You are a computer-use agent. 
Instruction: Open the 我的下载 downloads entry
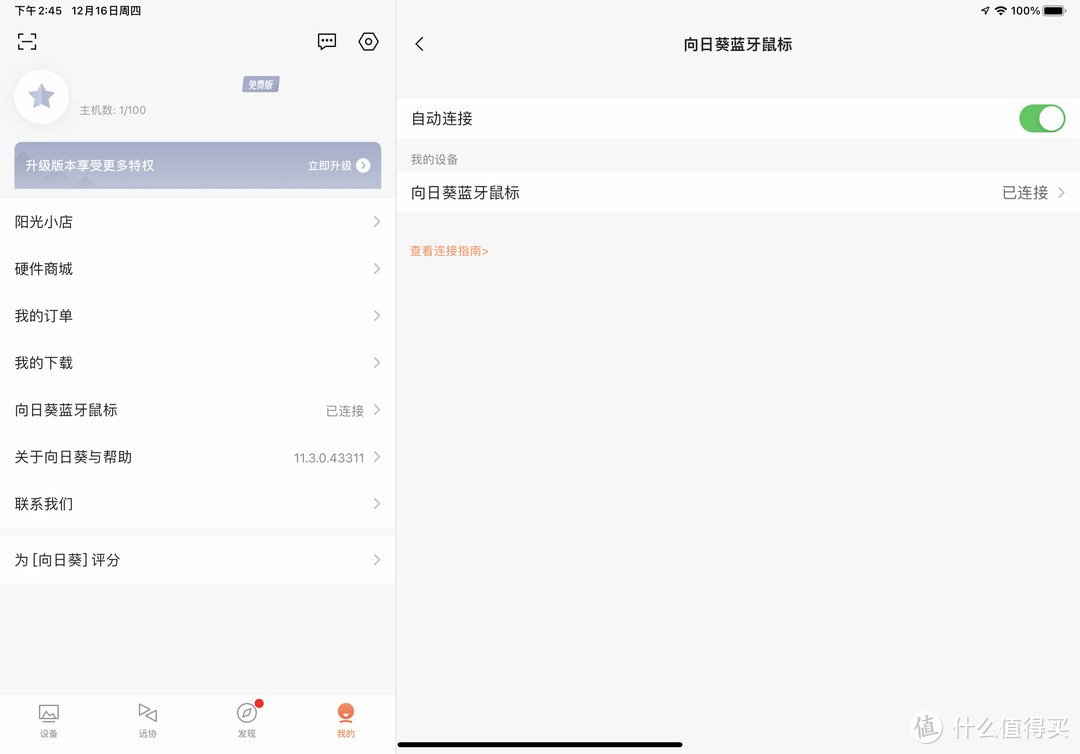click(197, 362)
